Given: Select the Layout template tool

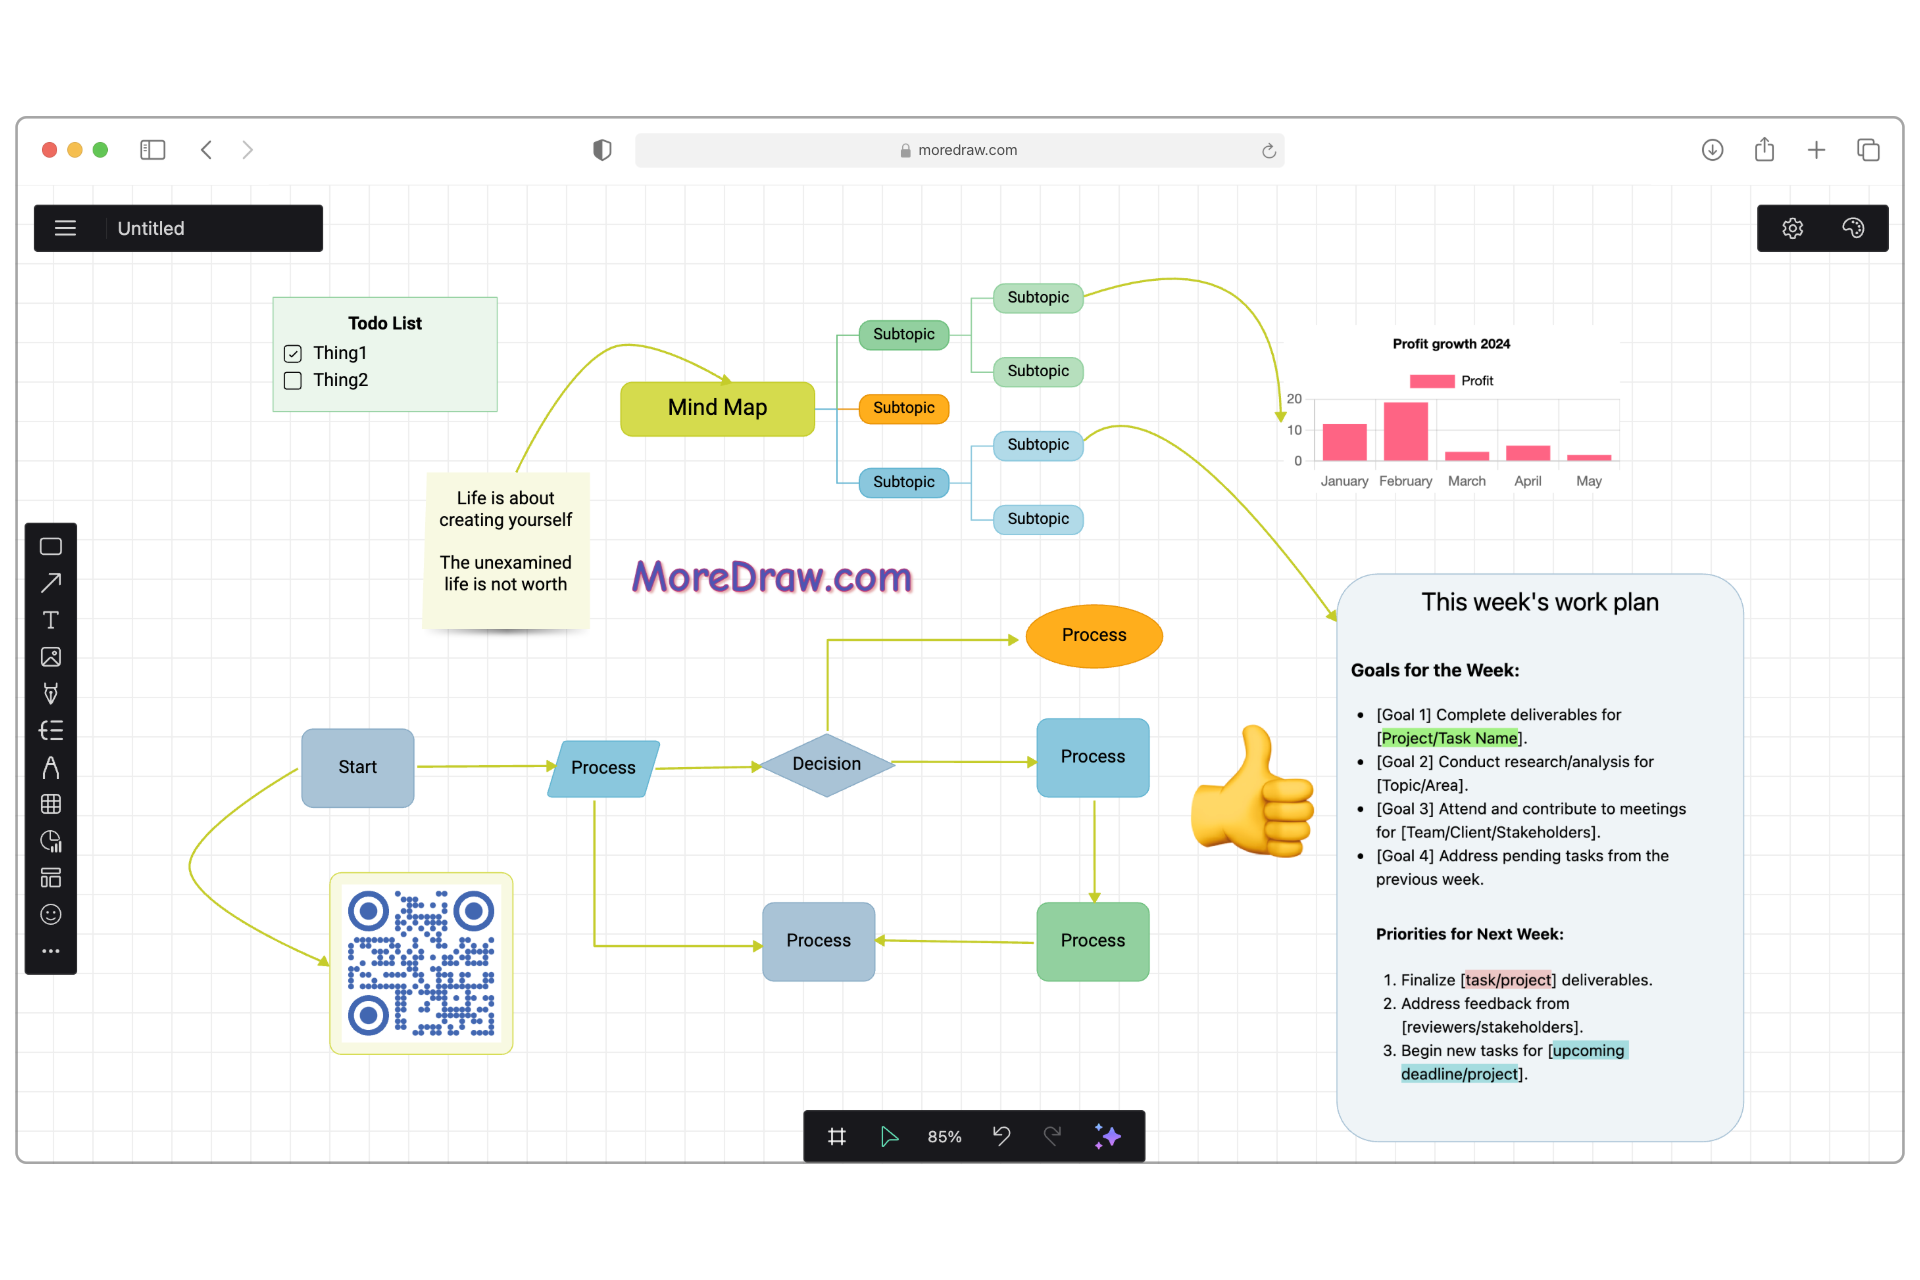Looking at the screenshot, I should click(x=51, y=878).
